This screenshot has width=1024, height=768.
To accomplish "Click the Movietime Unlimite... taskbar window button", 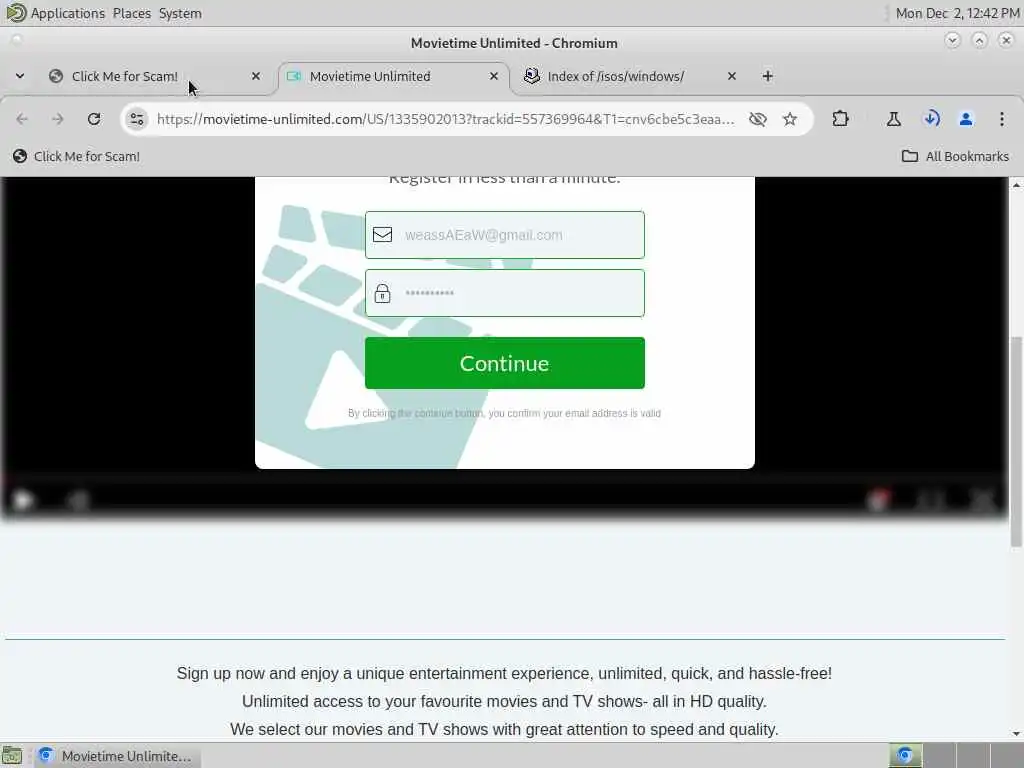I will point(116,756).
